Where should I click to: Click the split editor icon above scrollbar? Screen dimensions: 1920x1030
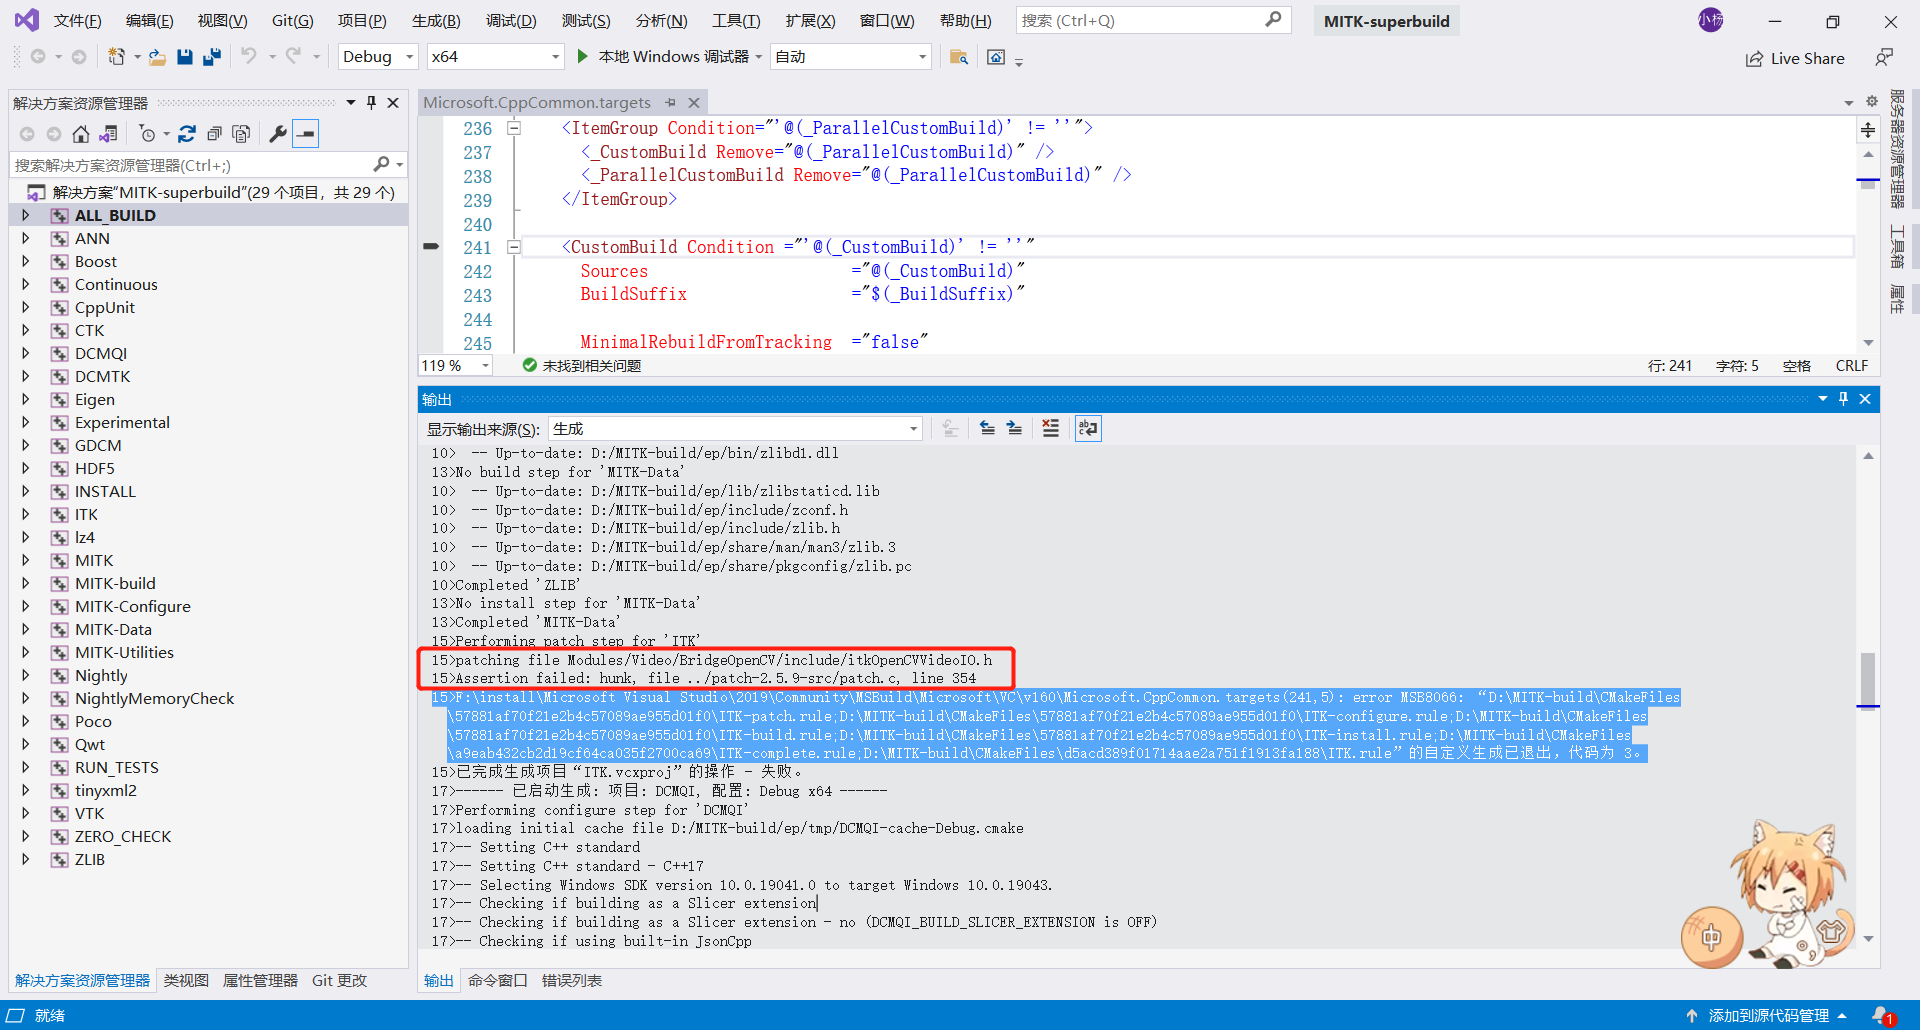pyautogui.click(x=1868, y=130)
